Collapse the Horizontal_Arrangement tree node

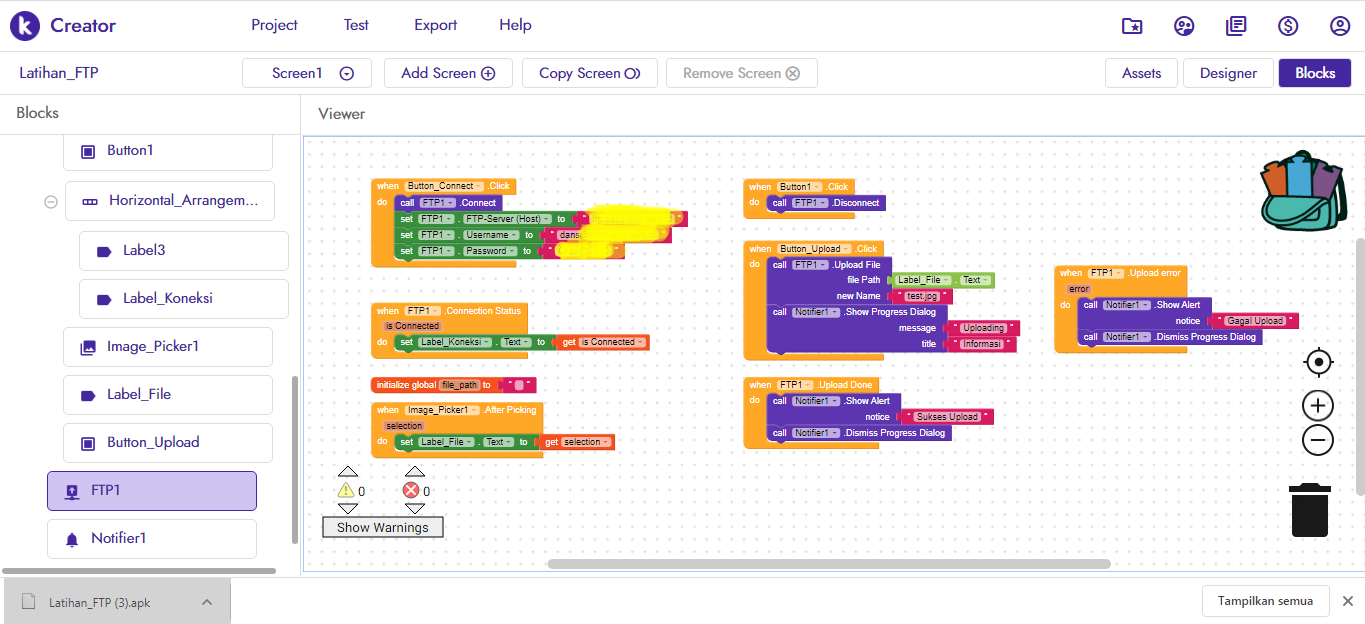[x=50, y=201]
